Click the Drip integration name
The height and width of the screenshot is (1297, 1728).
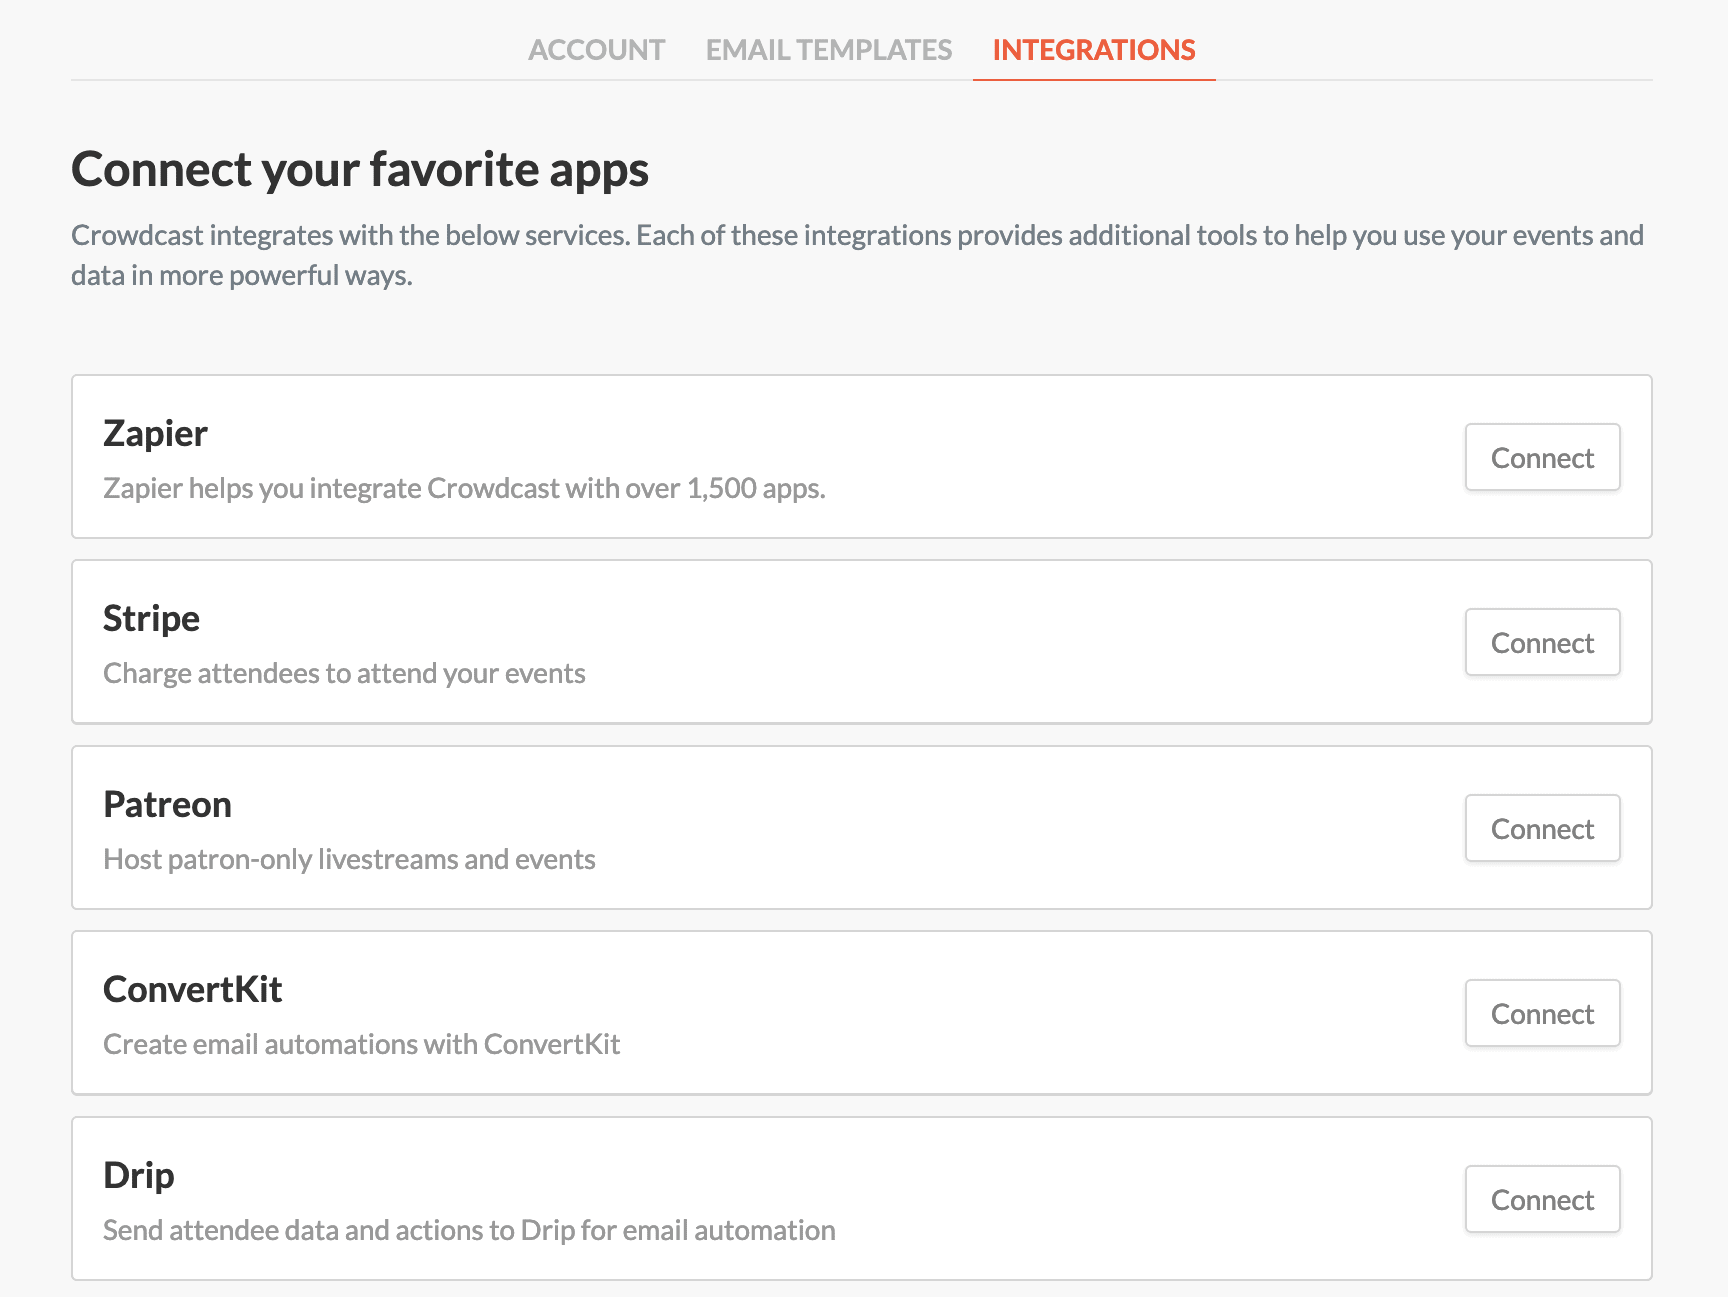(138, 1175)
